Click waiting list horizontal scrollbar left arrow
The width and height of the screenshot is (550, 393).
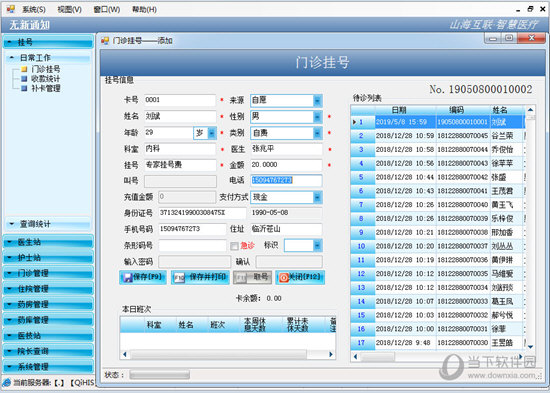(x=356, y=357)
